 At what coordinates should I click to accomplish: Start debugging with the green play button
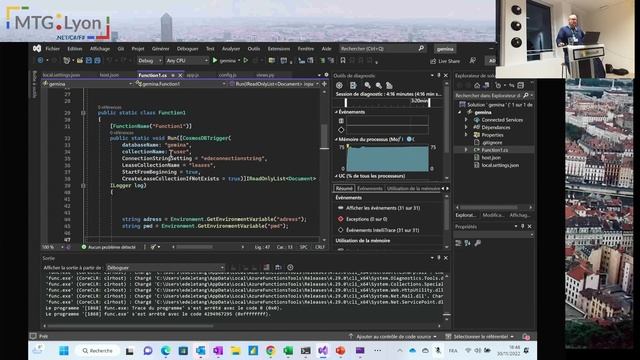(215, 60)
